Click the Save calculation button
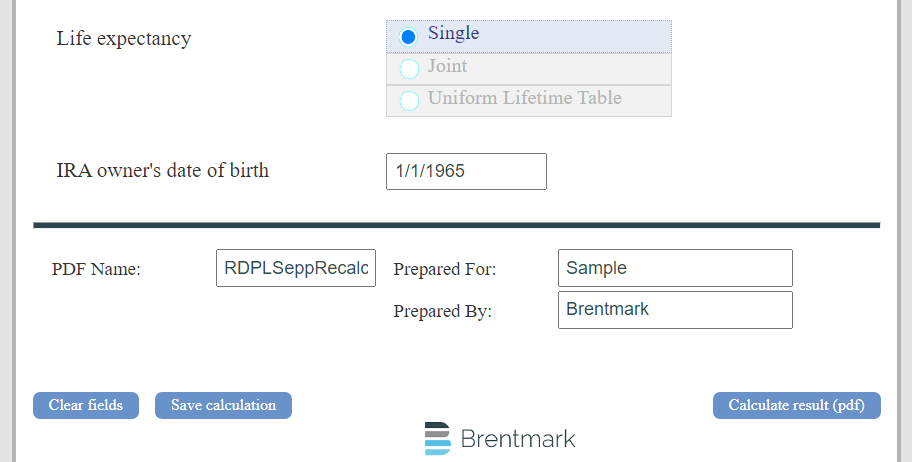The image size is (912, 462). point(223,405)
